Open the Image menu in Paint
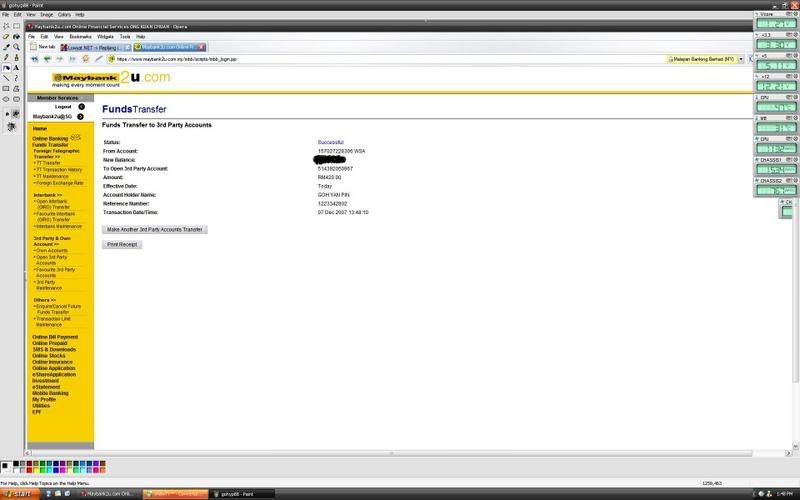 click(x=46, y=14)
